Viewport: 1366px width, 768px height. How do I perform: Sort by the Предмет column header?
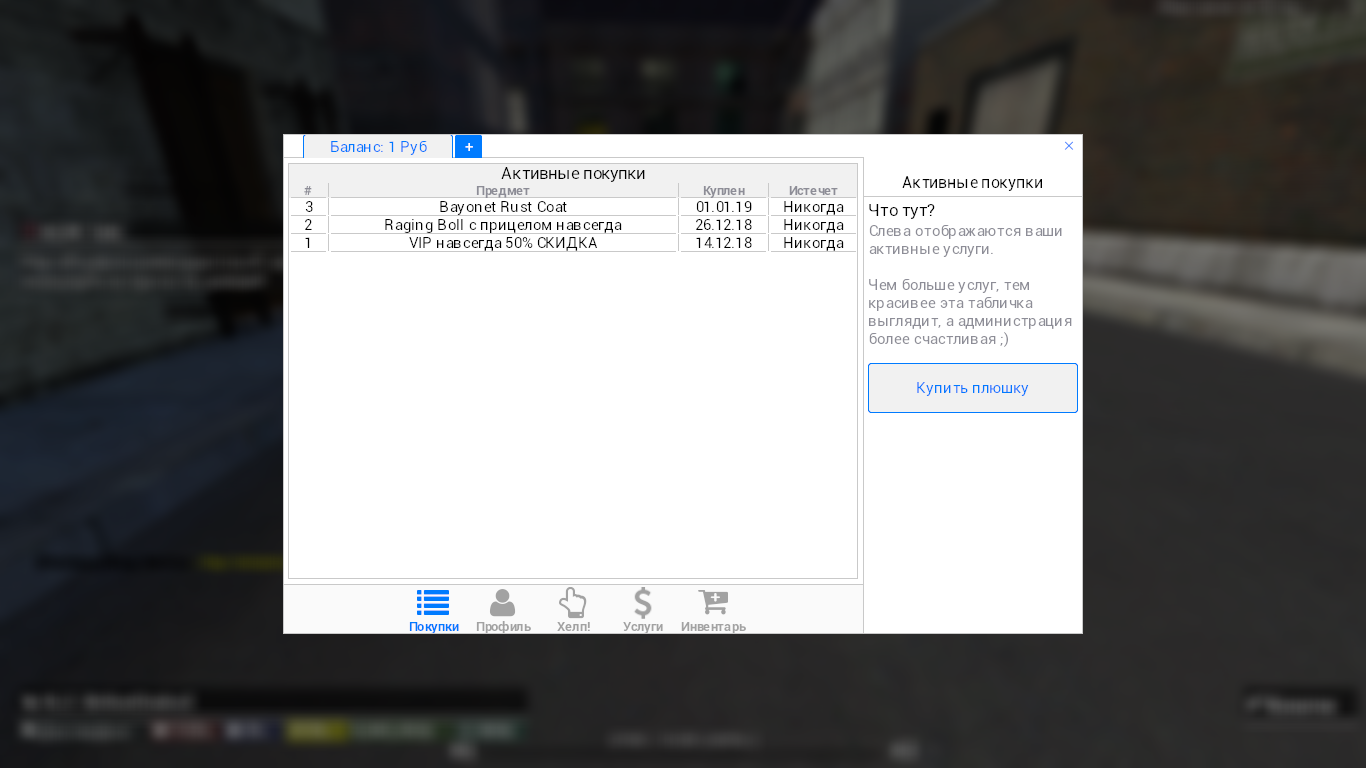point(503,190)
